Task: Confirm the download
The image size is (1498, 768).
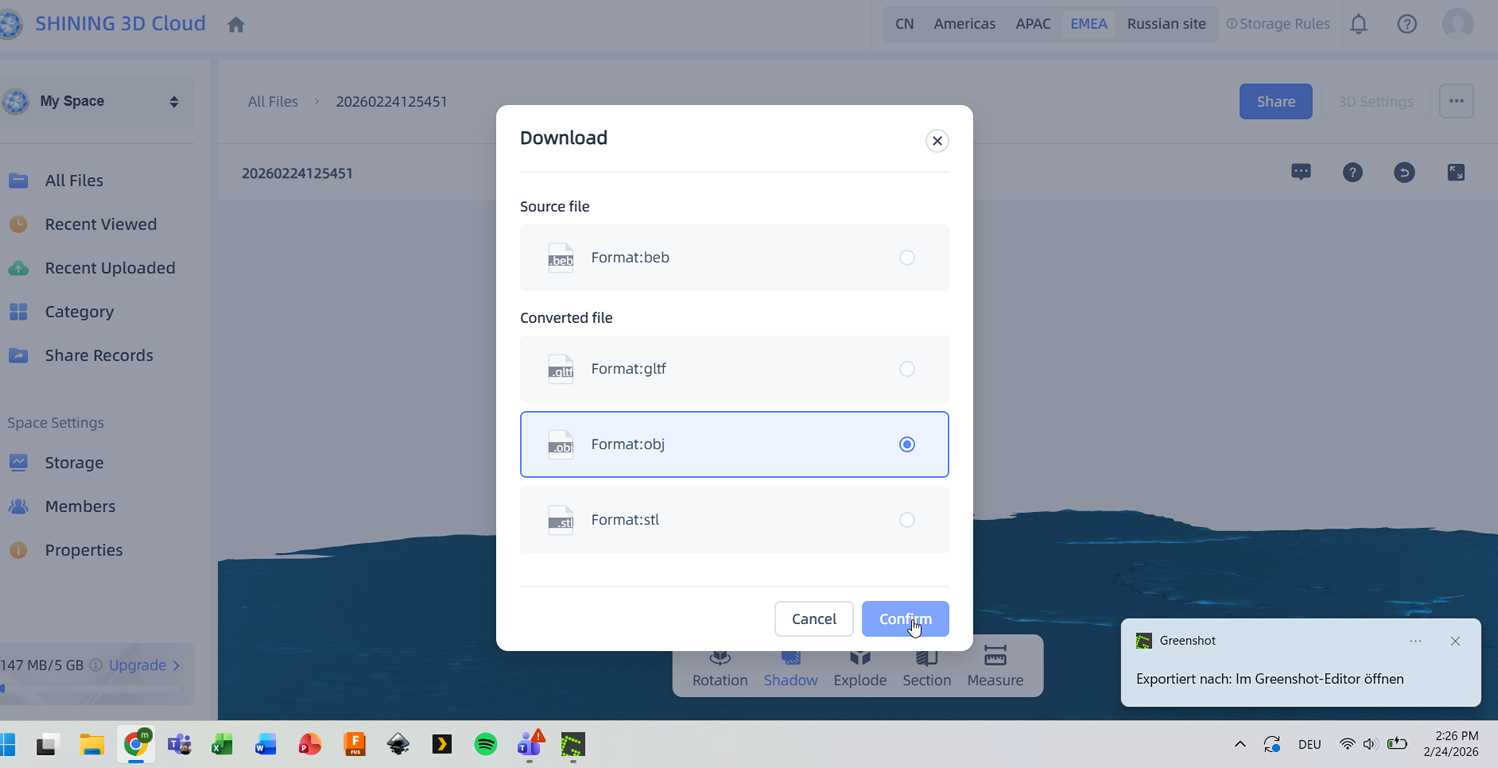Action: [905, 619]
